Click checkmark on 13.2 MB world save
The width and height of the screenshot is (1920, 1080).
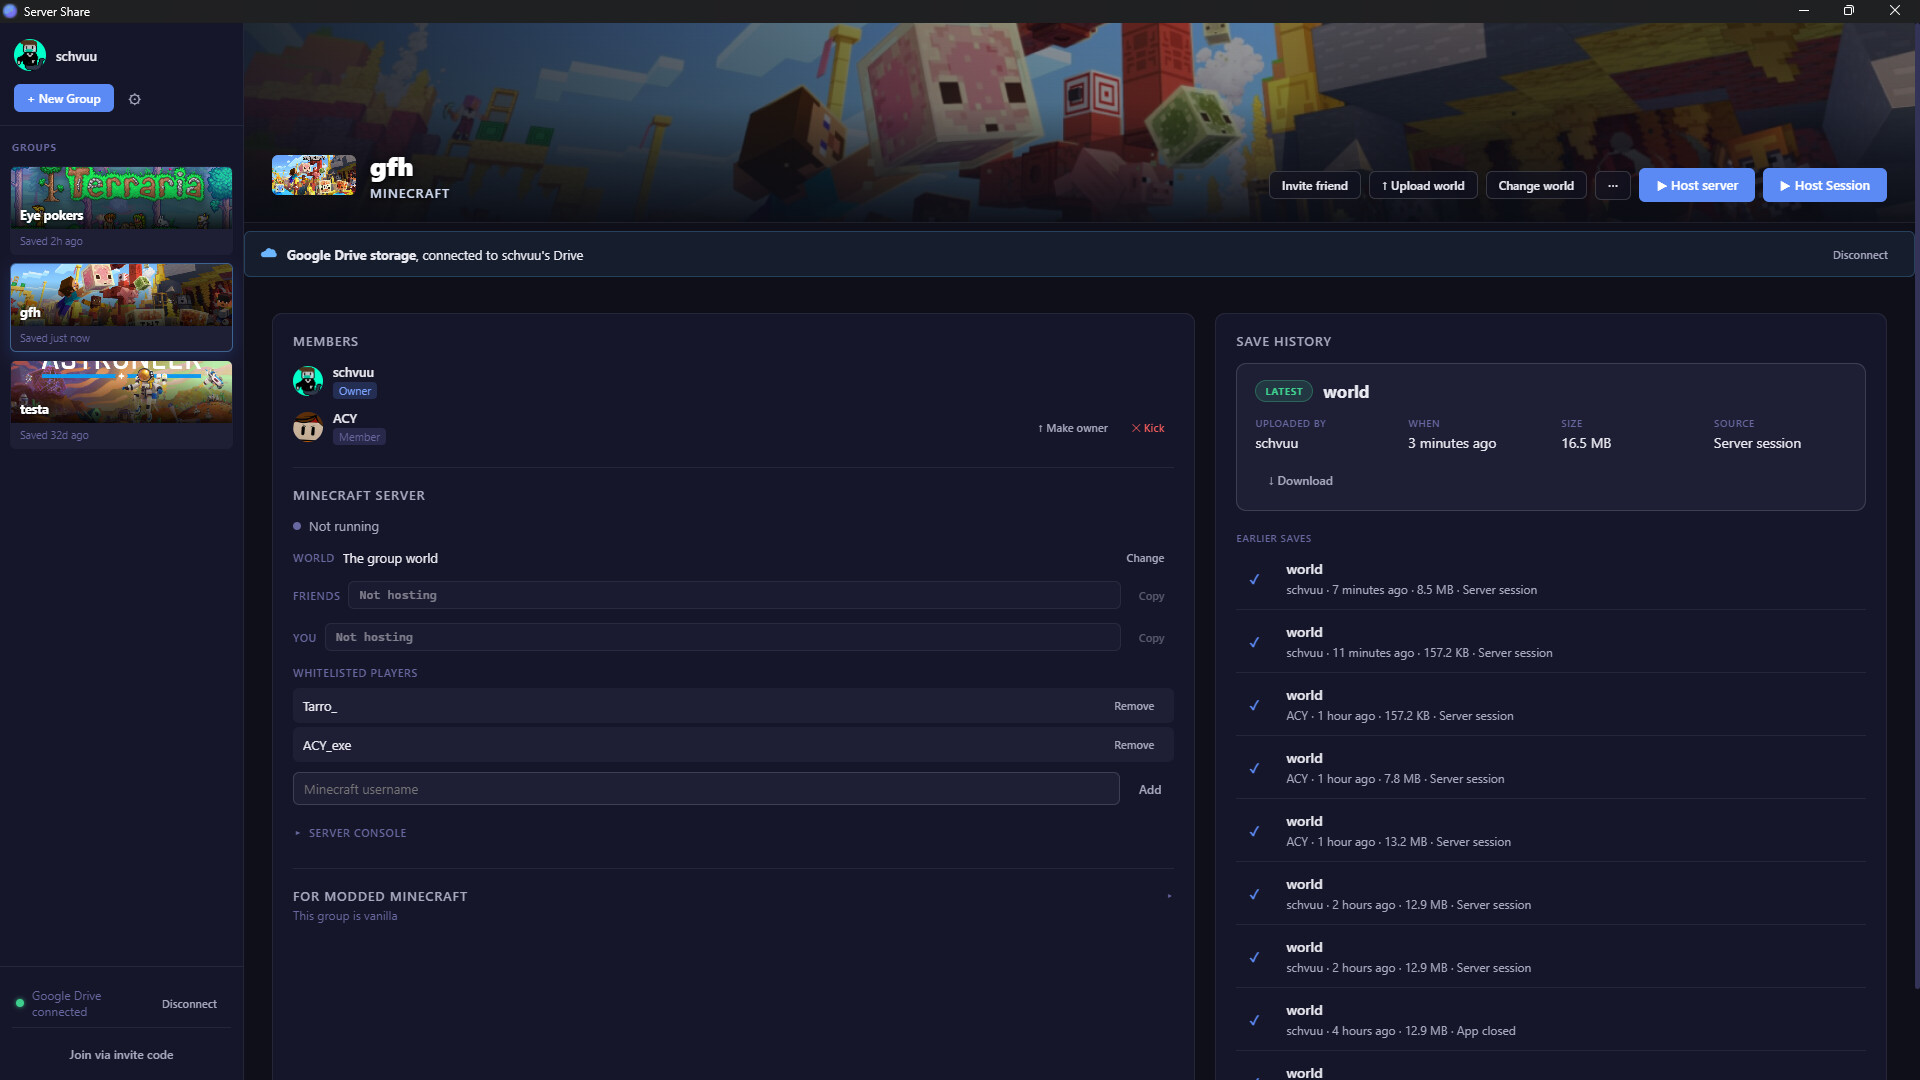pyautogui.click(x=1254, y=831)
